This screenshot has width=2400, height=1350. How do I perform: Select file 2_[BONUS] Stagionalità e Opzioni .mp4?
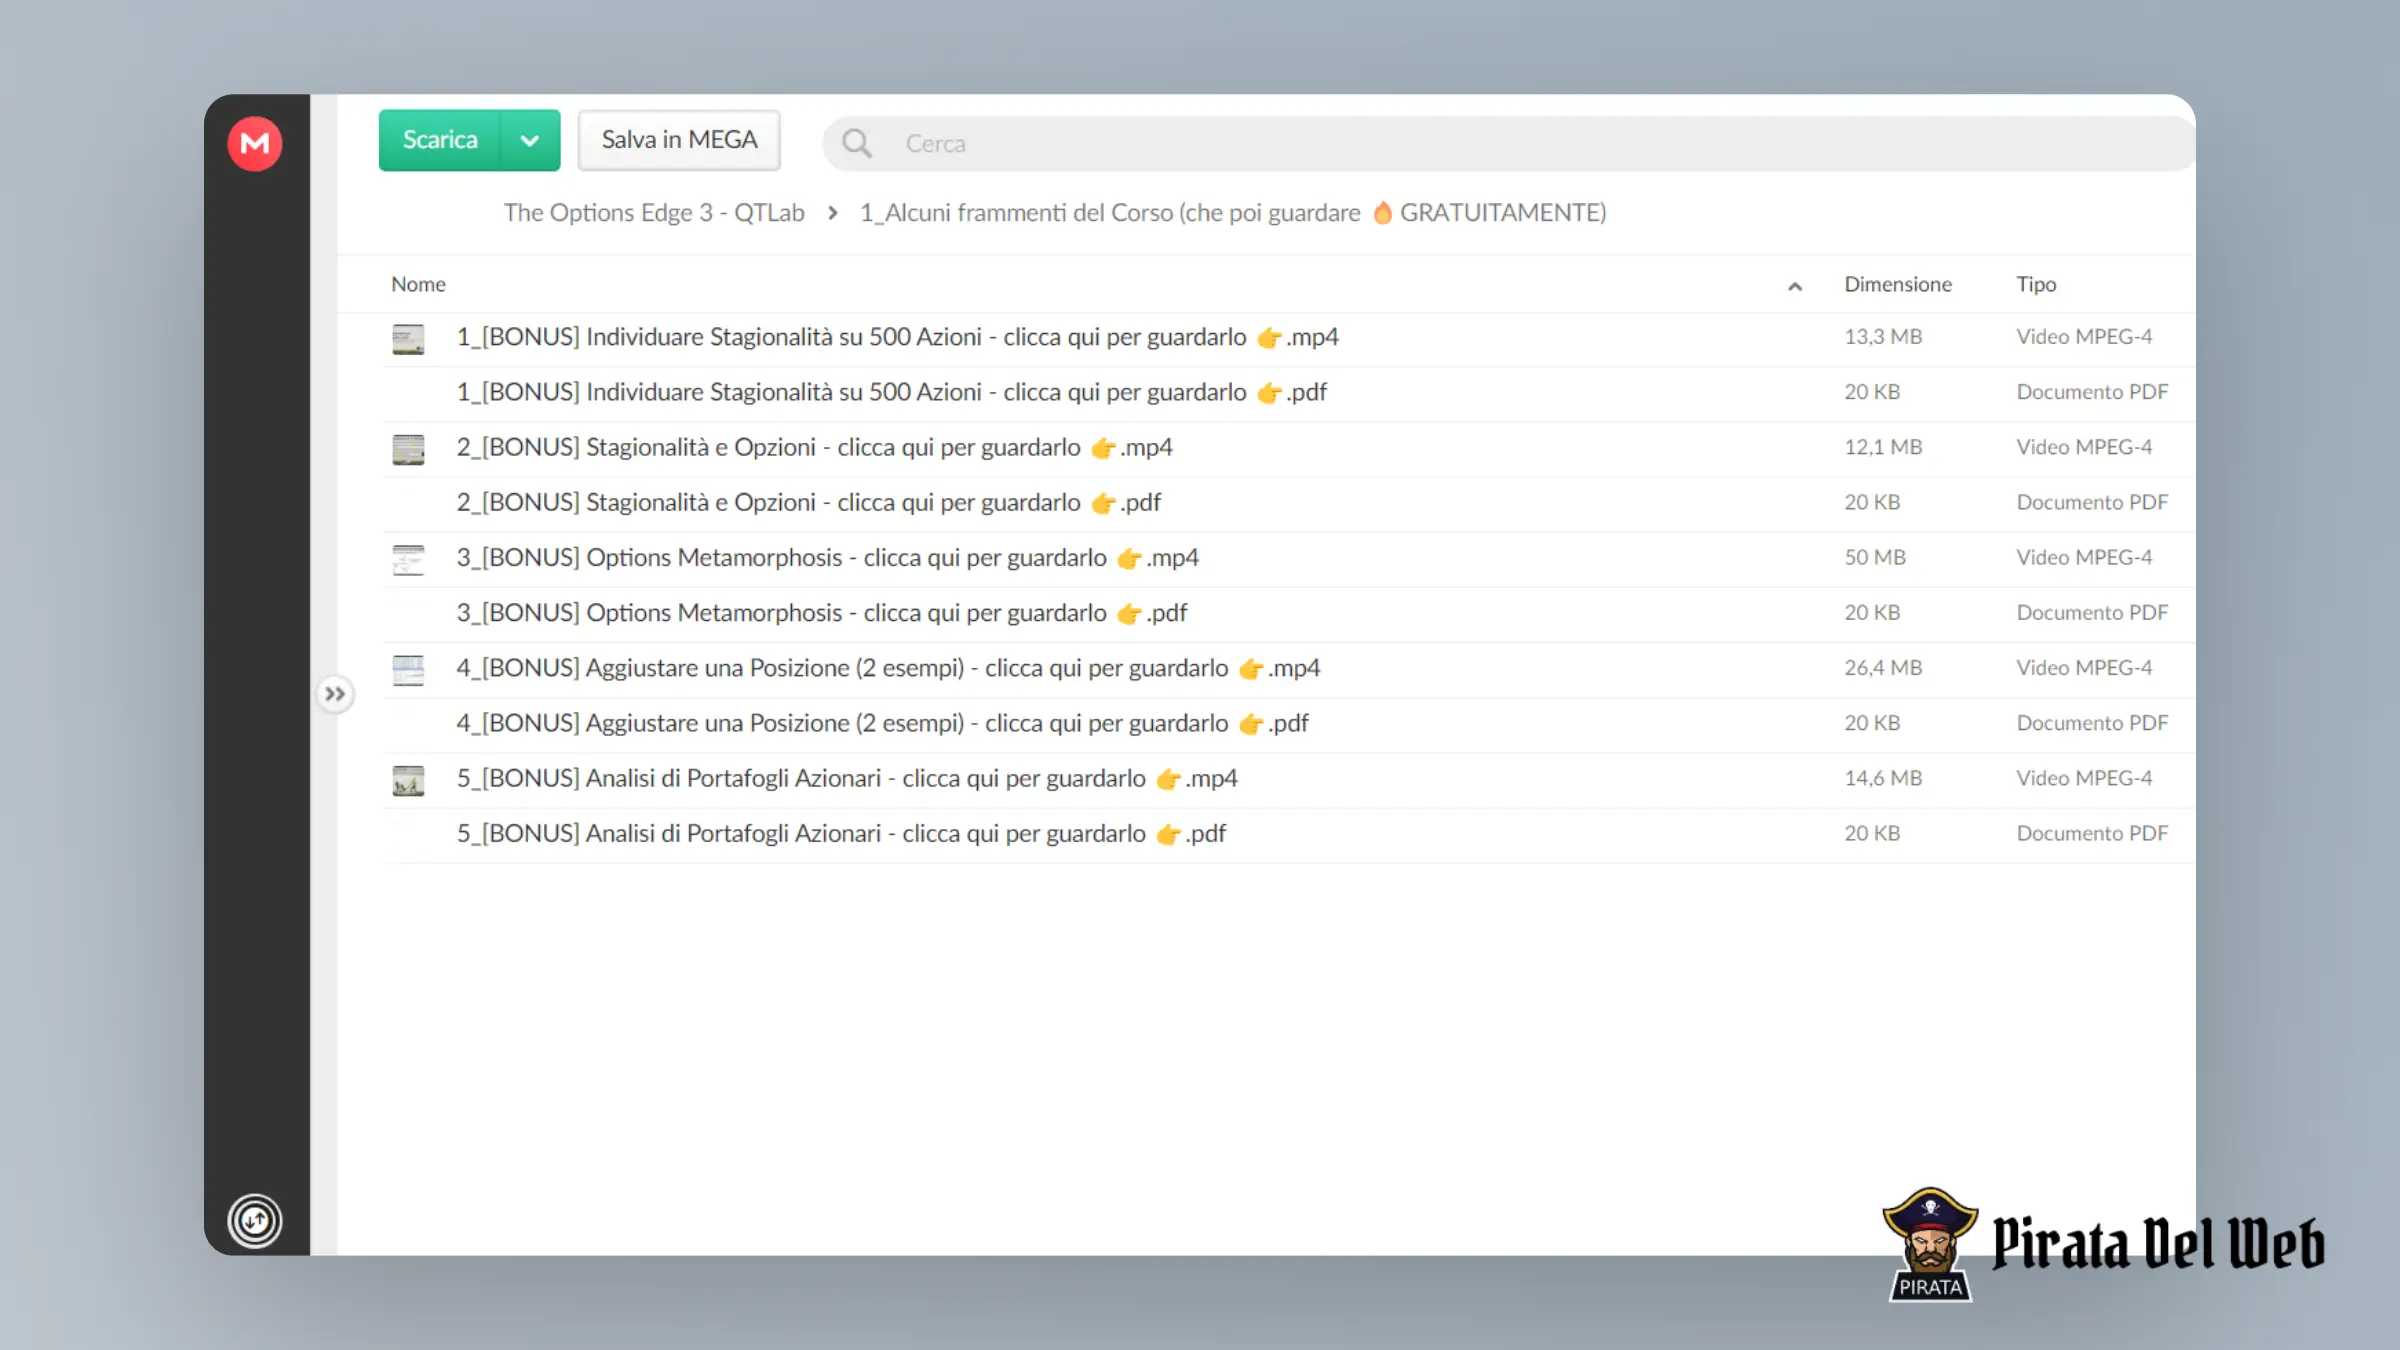tap(814, 447)
